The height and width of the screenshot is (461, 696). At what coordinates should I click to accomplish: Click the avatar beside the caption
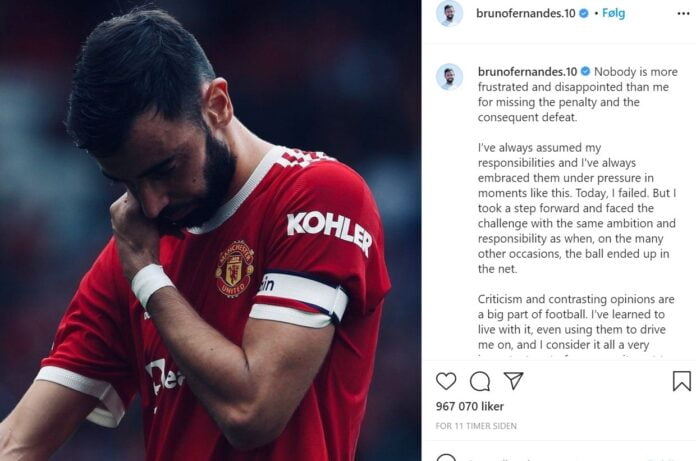449,77
